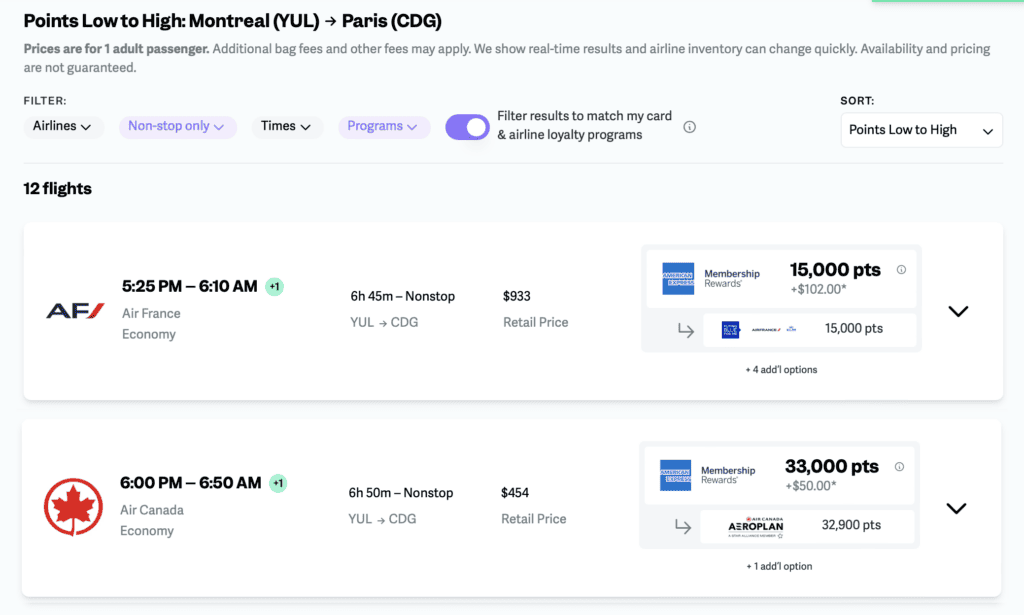Expand the Air Canada flight details chevron
The width and height of the screenshot is (1024, 615).
pyautogui.click(x=956, y=508)
